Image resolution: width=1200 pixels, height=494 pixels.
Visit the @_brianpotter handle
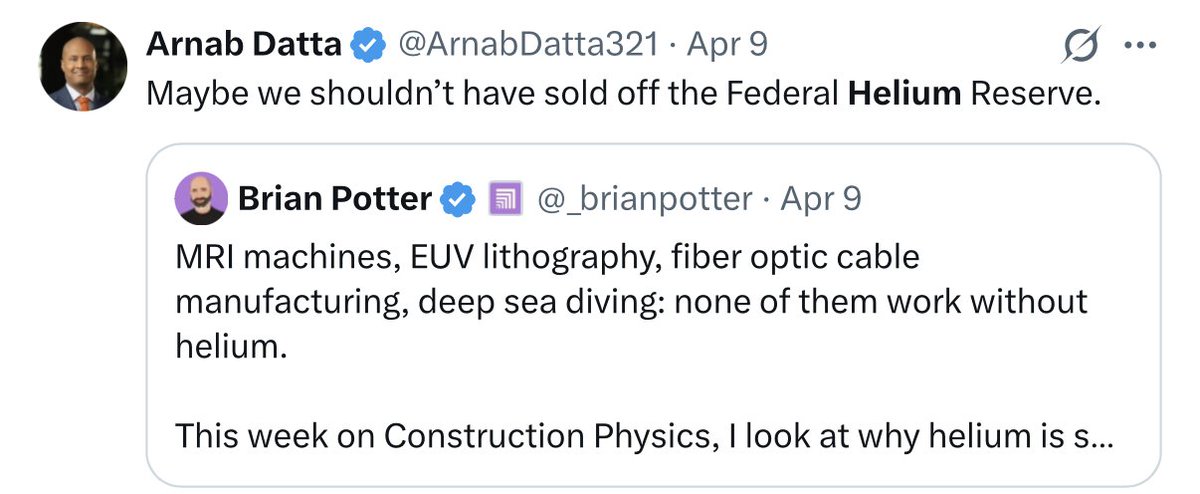click(644, 199)
